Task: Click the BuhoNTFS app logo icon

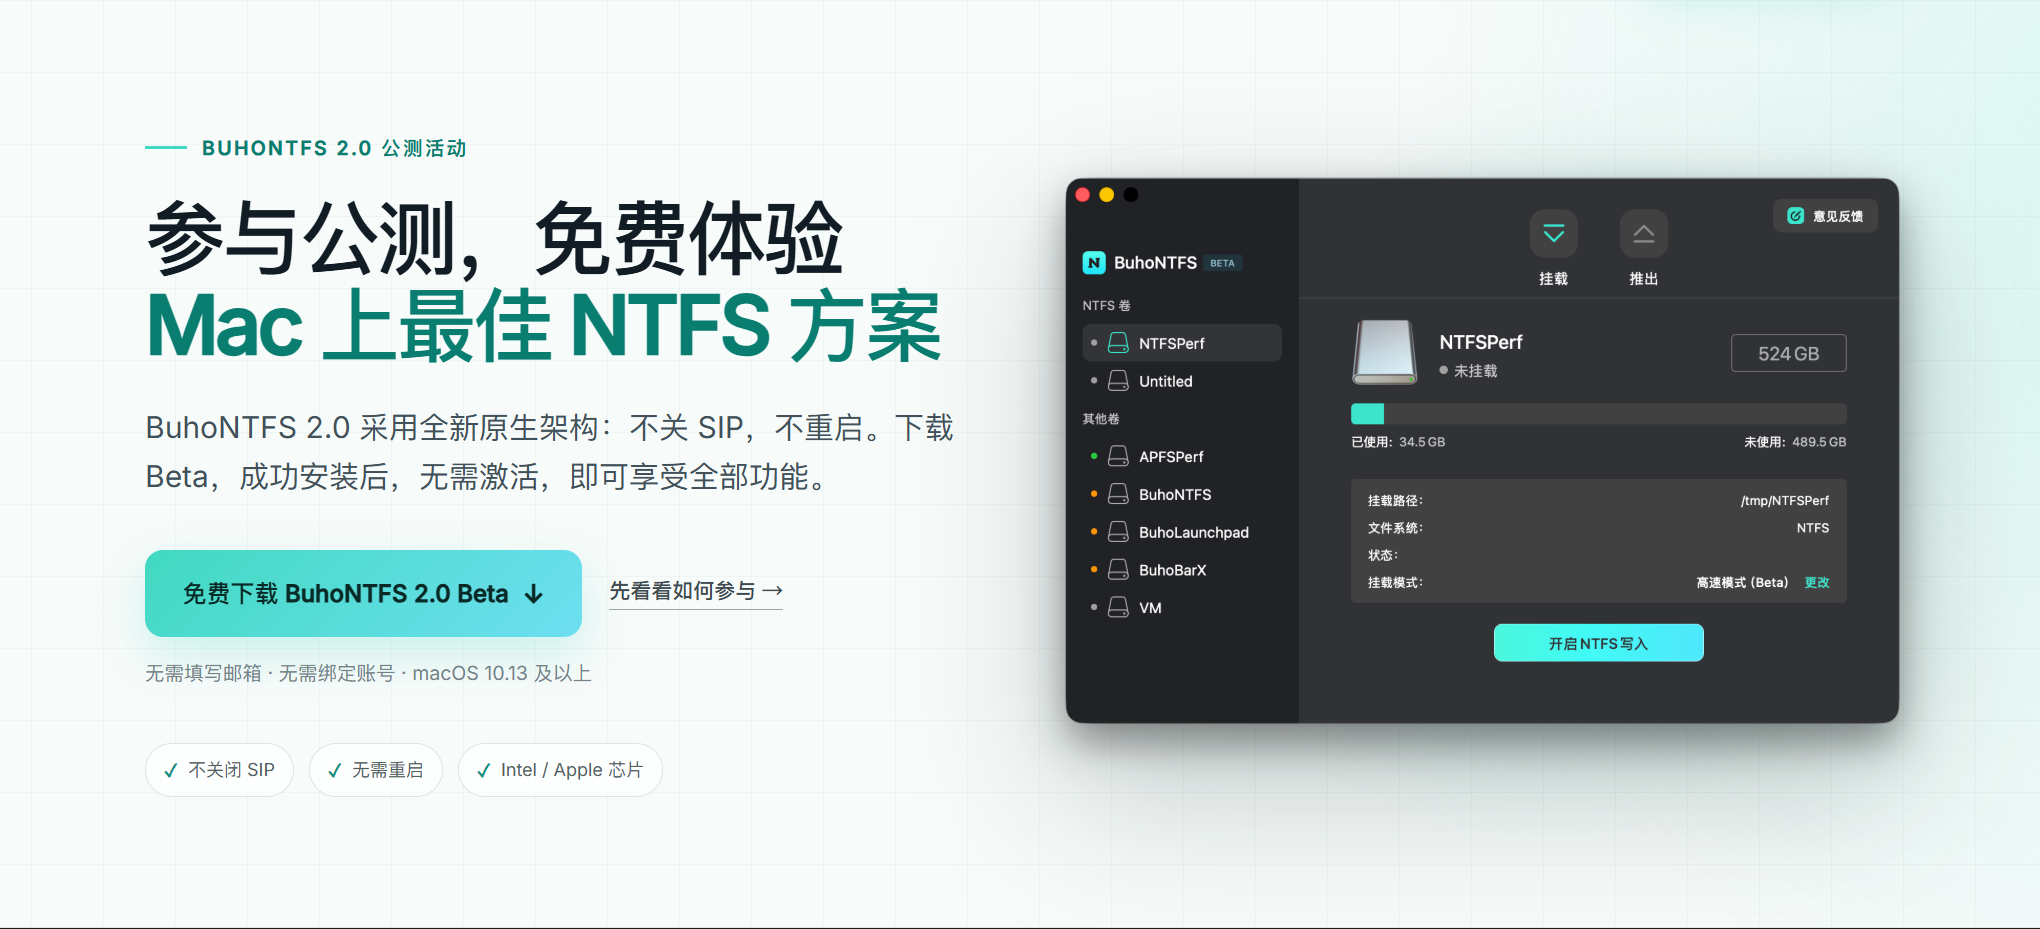Action: [1094, 263]
